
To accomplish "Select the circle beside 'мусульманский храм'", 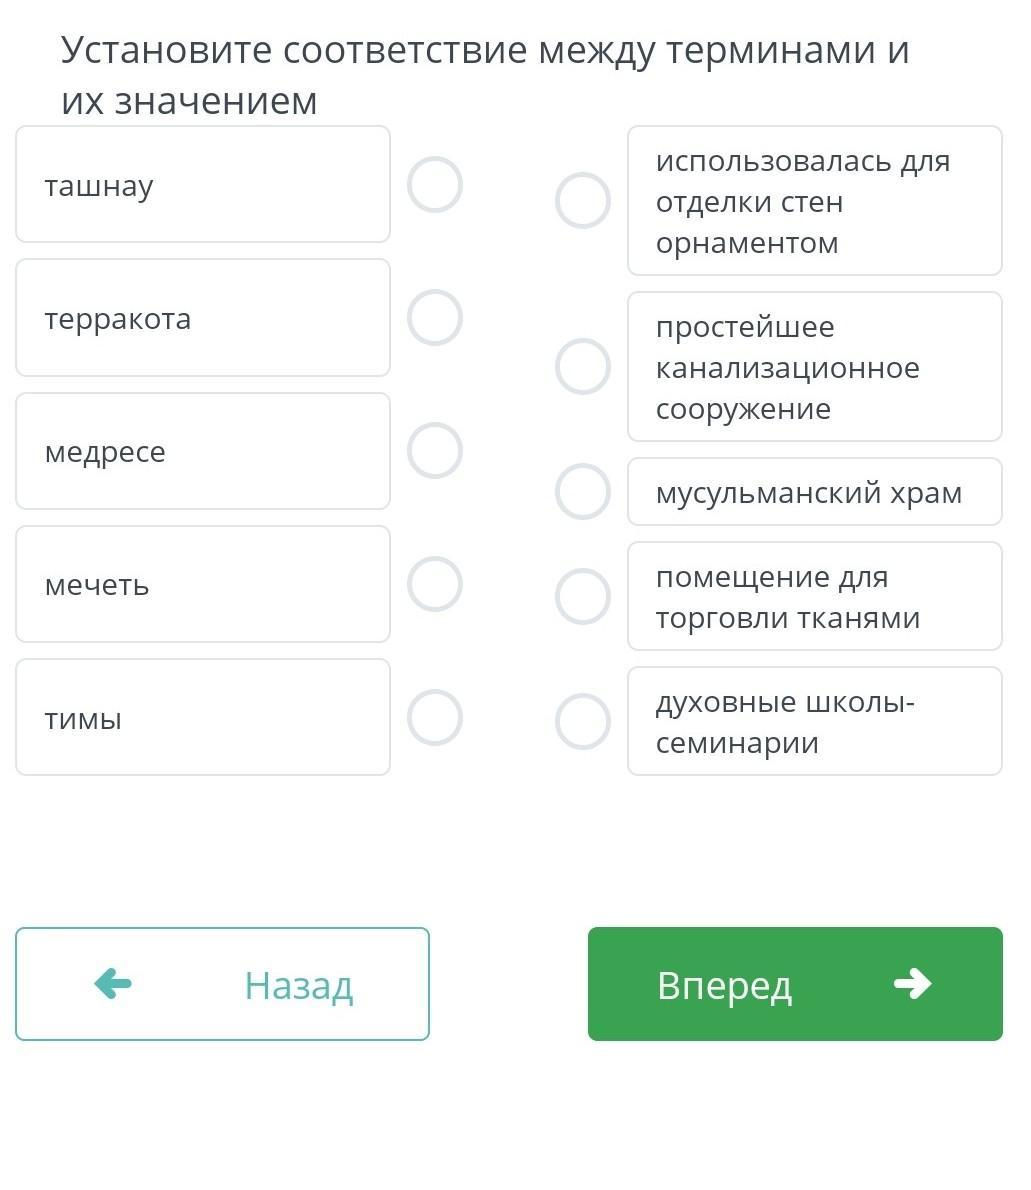I will (583, 492).
